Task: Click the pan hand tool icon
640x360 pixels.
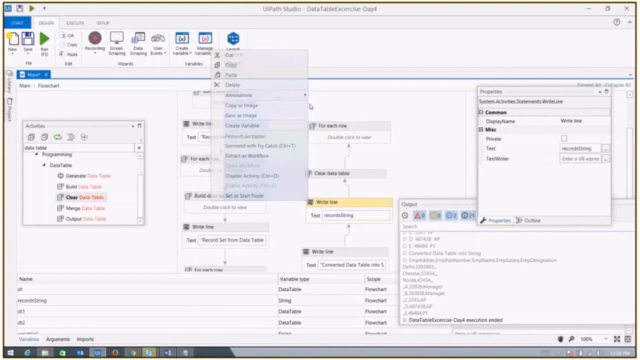Action: coord(560,339)
